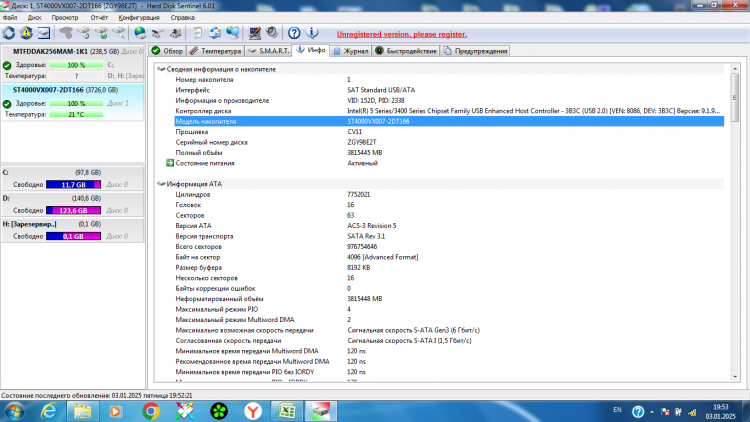The image size is (750, 422).
Task: Click the blue info bubble toolbar icon
Action: 312,33
